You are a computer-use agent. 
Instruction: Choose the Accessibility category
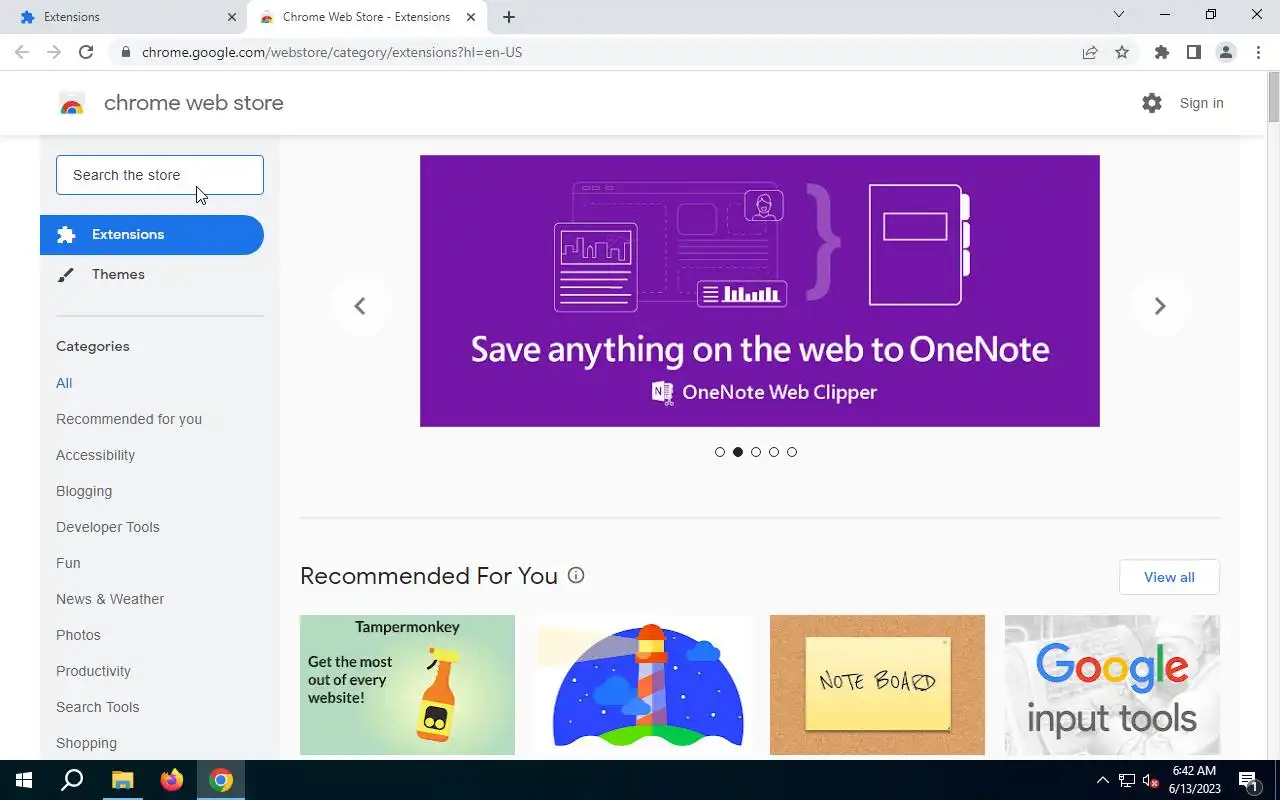(x=95, y=455)
